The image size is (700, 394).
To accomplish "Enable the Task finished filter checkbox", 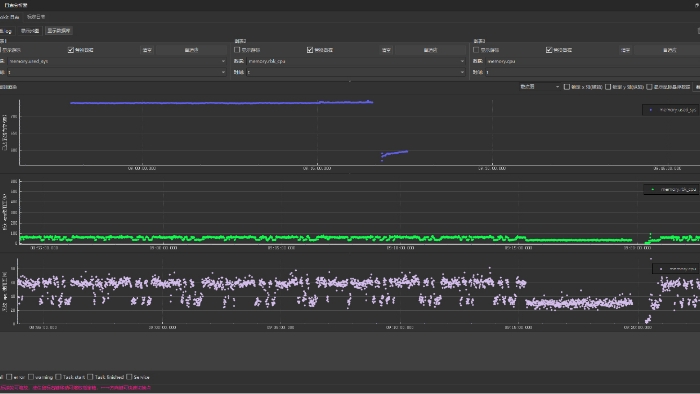I will click(x=90, y=377).
